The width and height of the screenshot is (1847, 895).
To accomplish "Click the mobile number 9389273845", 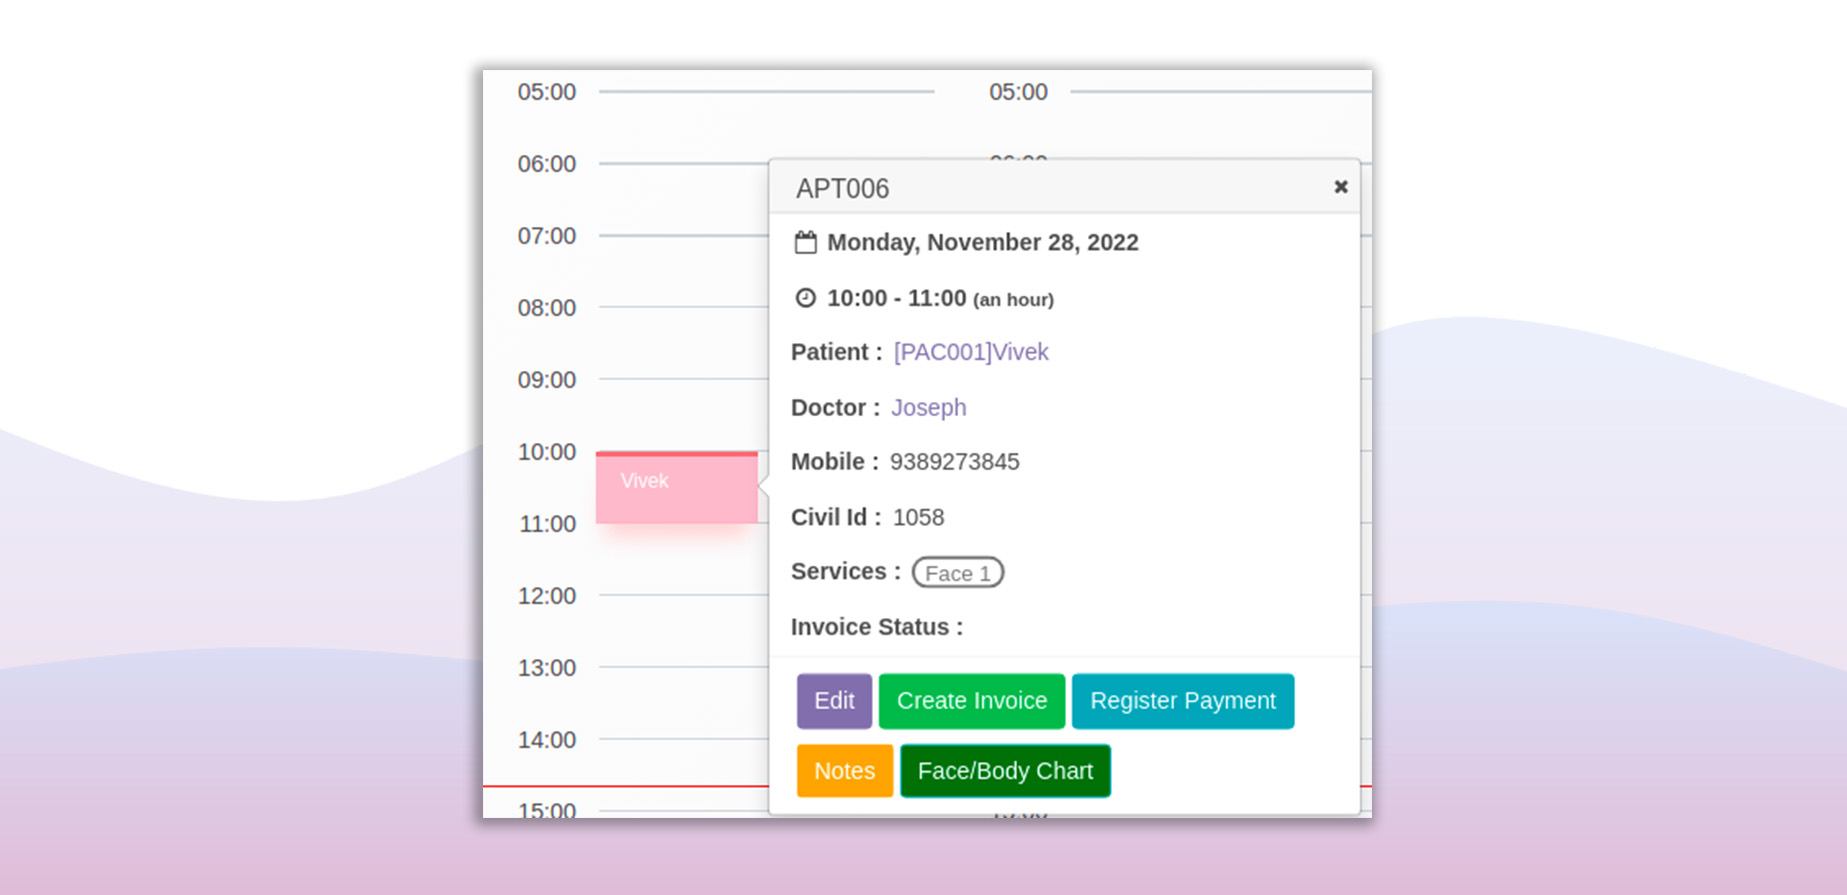I will pos(954,462).
